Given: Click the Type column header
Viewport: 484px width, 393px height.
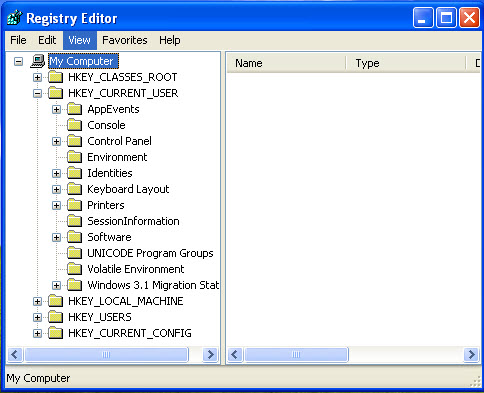Looking at the screenshot, I should tap(406, 63).
